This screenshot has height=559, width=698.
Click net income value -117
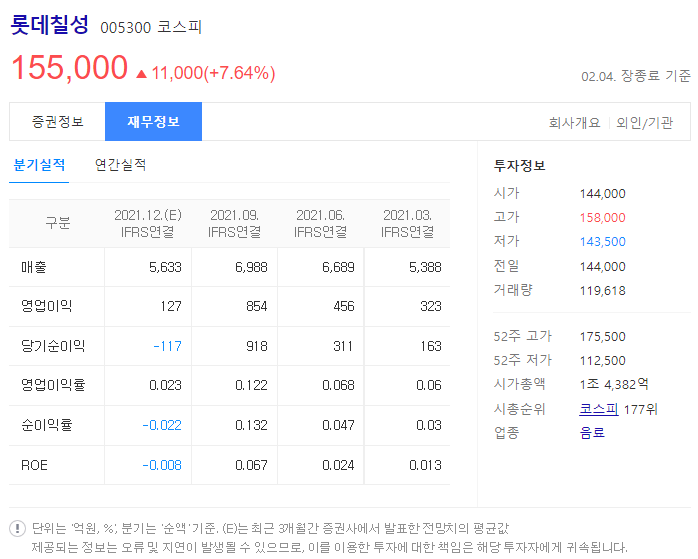(x=167, y=346)
